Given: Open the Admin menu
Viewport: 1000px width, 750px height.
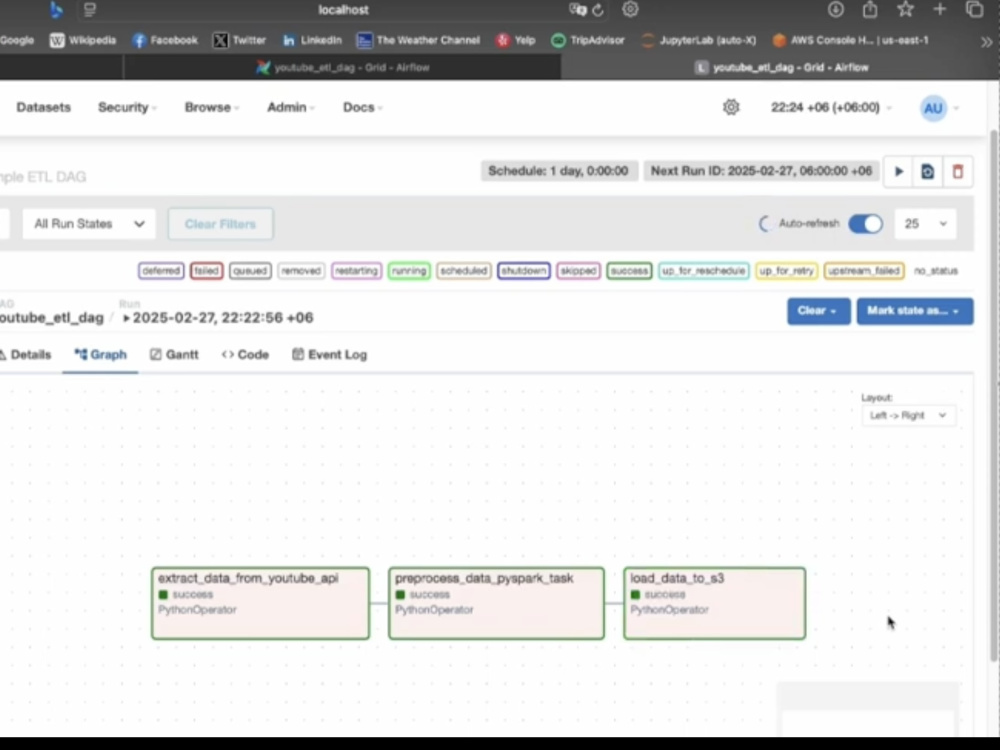Looking at the screenshot, I should [290, 107].
